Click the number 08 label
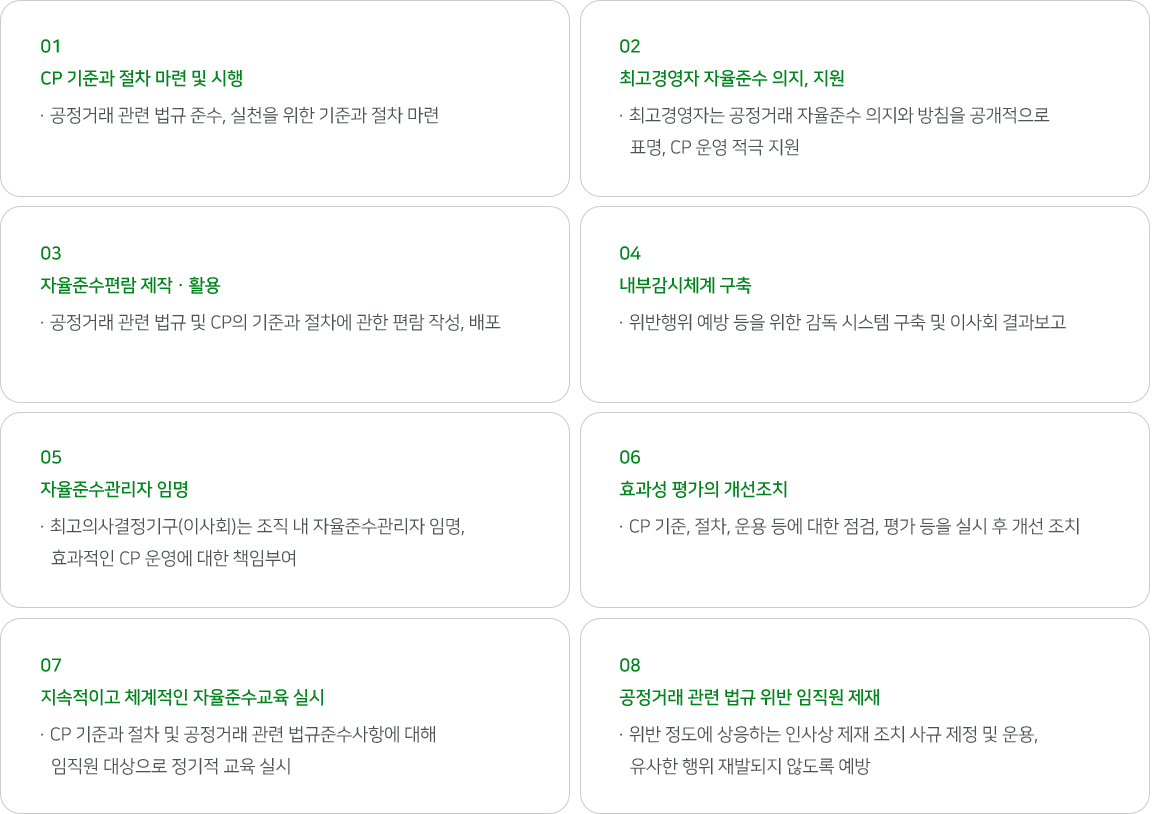Viewport: 1160px width, 814px height. pos(630,665)
